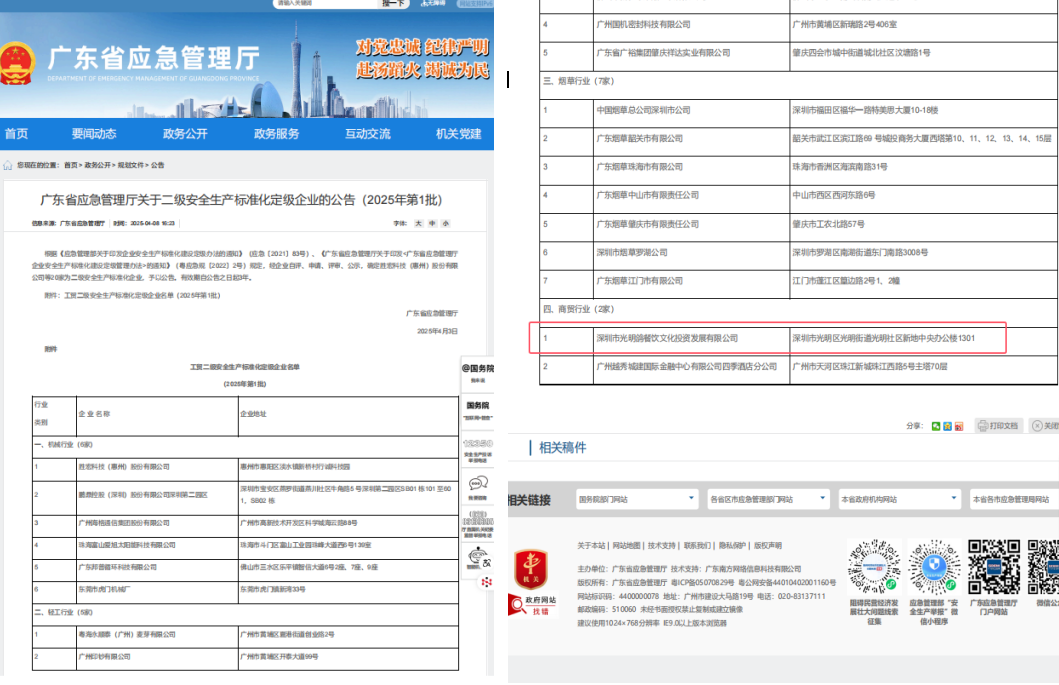
Task: Open the 互动交流 navigation tab
Action: (368, 134)
